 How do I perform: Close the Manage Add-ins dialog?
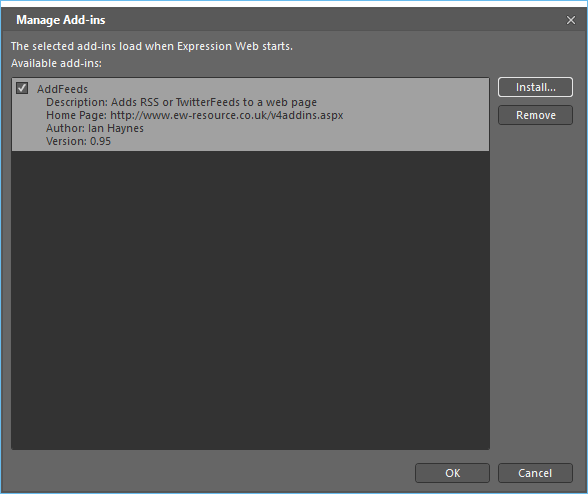(x=571, y=20)
